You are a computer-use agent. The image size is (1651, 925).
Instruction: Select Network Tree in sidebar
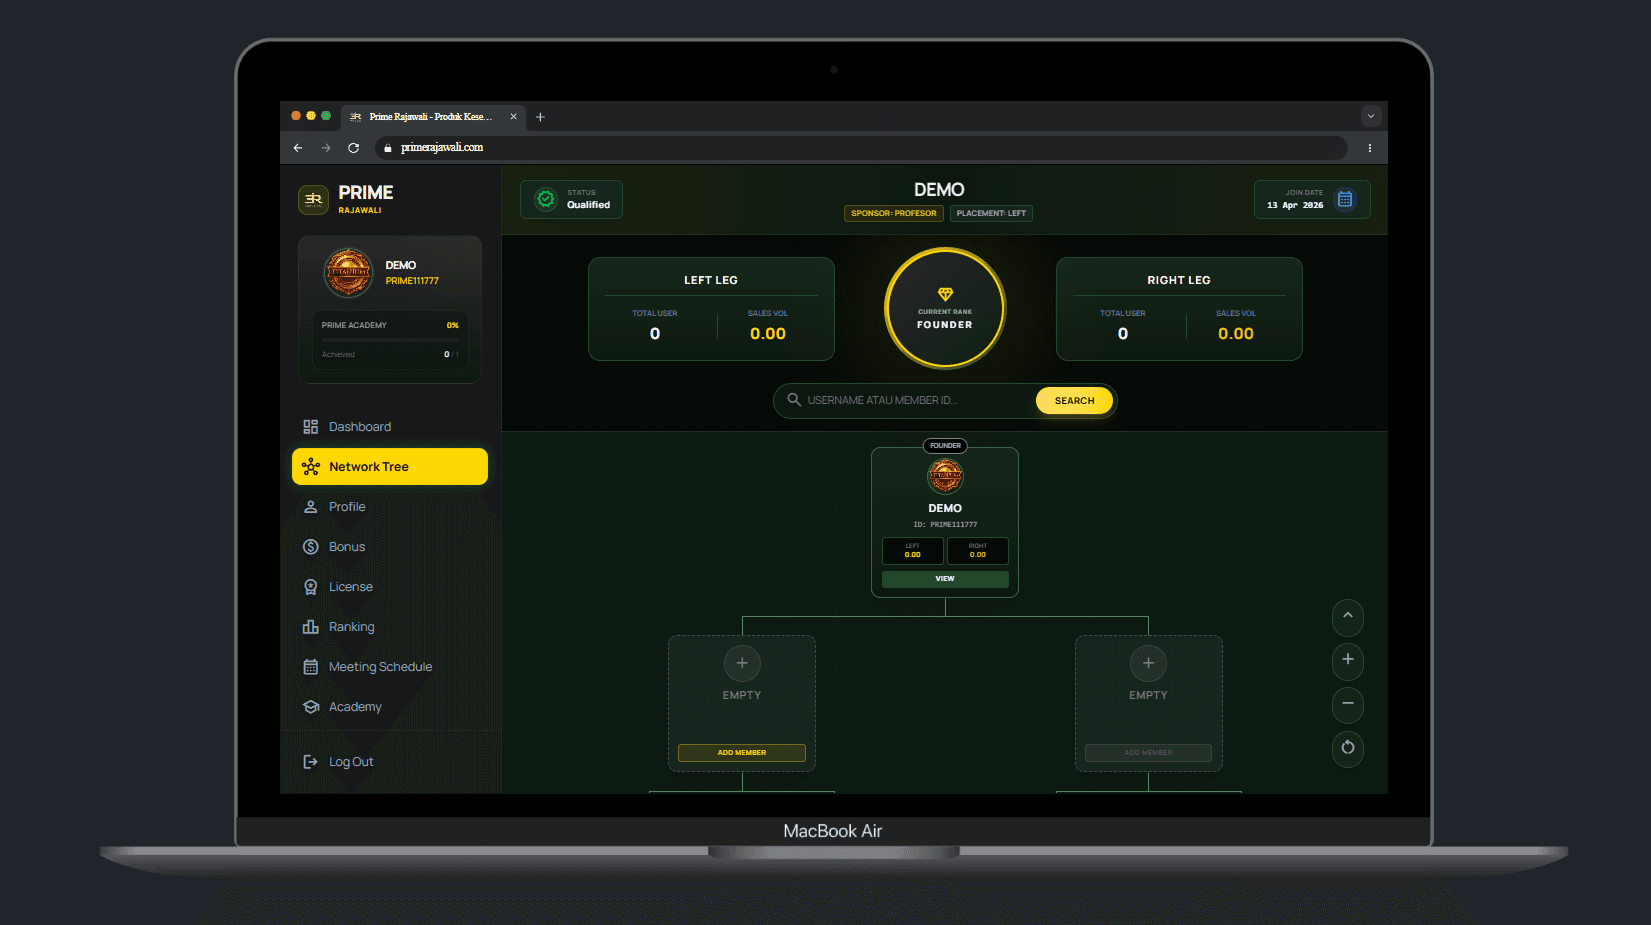pos(389,467)
